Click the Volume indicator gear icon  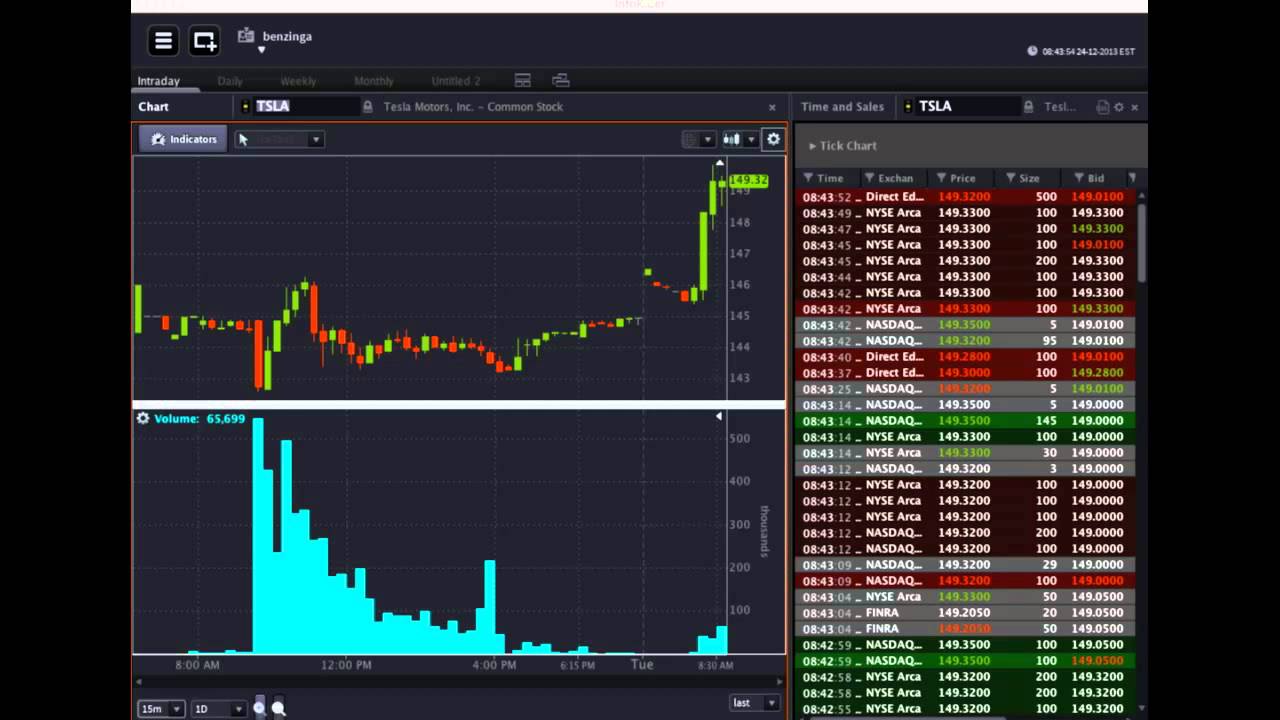coord(143,418)
